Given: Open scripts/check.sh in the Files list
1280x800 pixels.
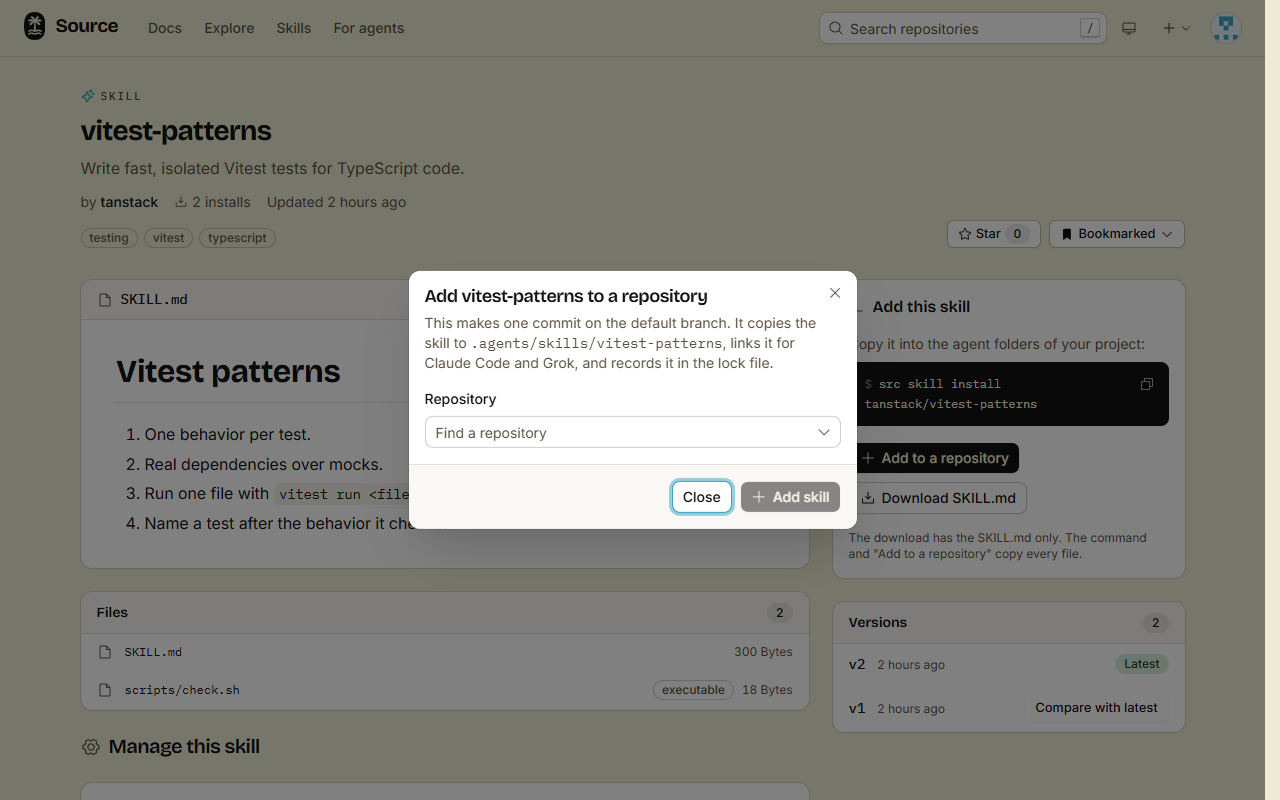Looking at the screenshot, I should pyautogui.click(x=182, y=690).
